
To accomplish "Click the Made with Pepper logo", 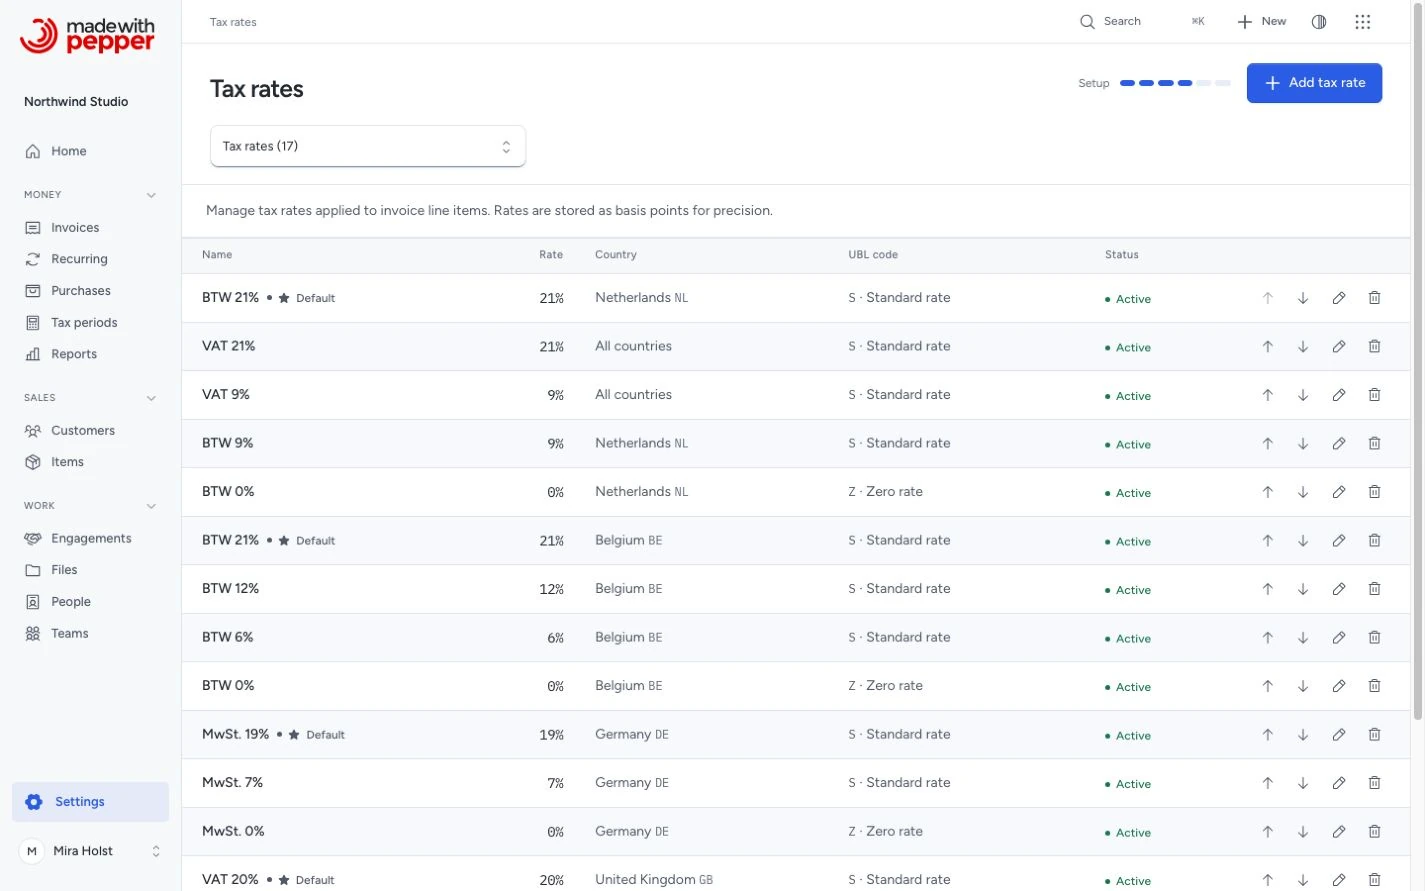I will (x=87, y=35).
